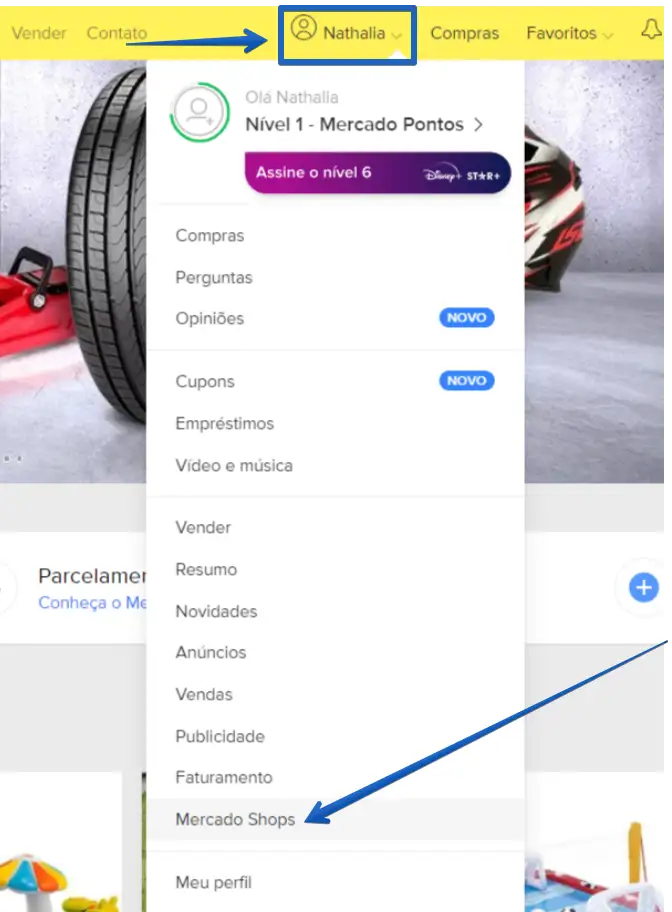Click the Compras link in top bar
The height and width of the screenshot is (912, 672).
point(464,33)
